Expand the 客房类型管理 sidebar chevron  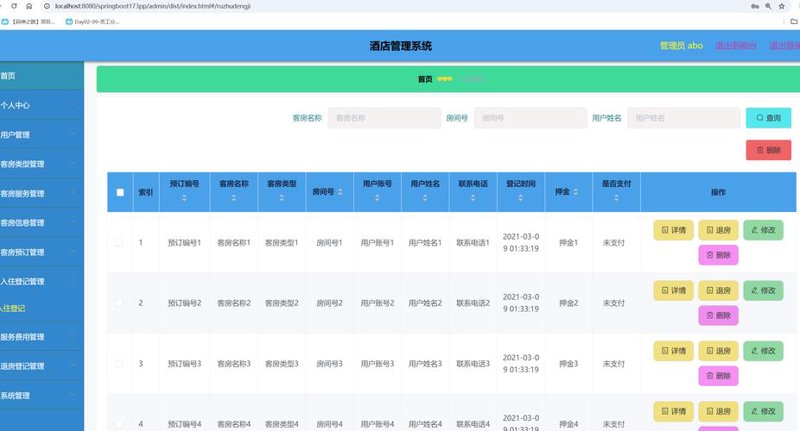point(73,164)
